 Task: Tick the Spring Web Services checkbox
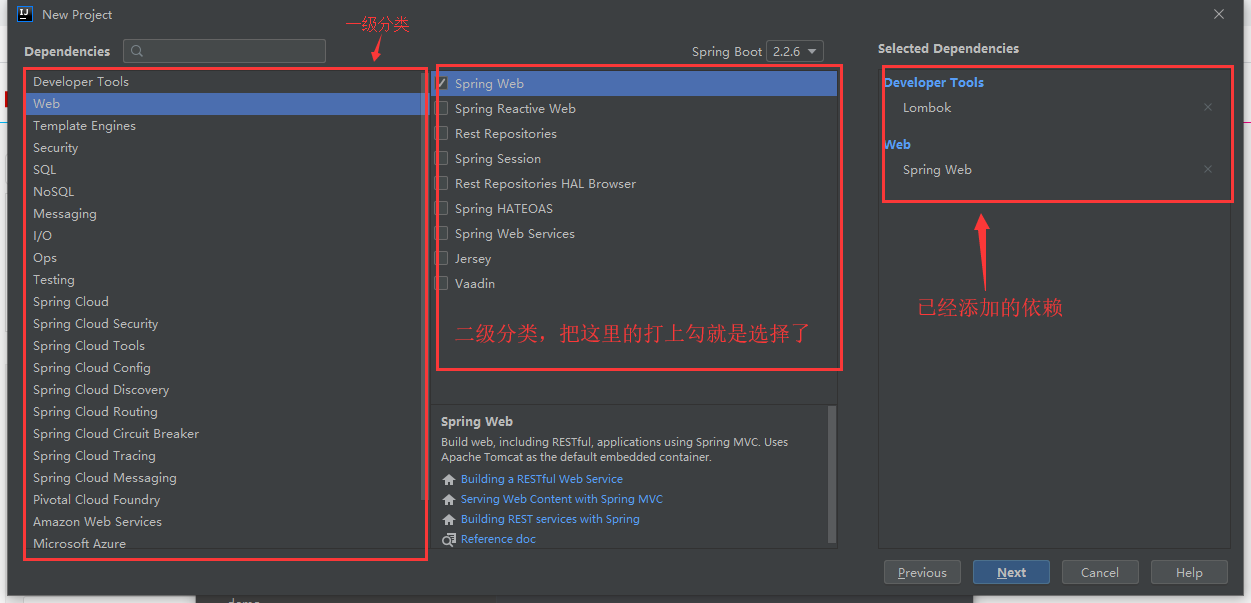pyautogui.click(x=441, y=234)
